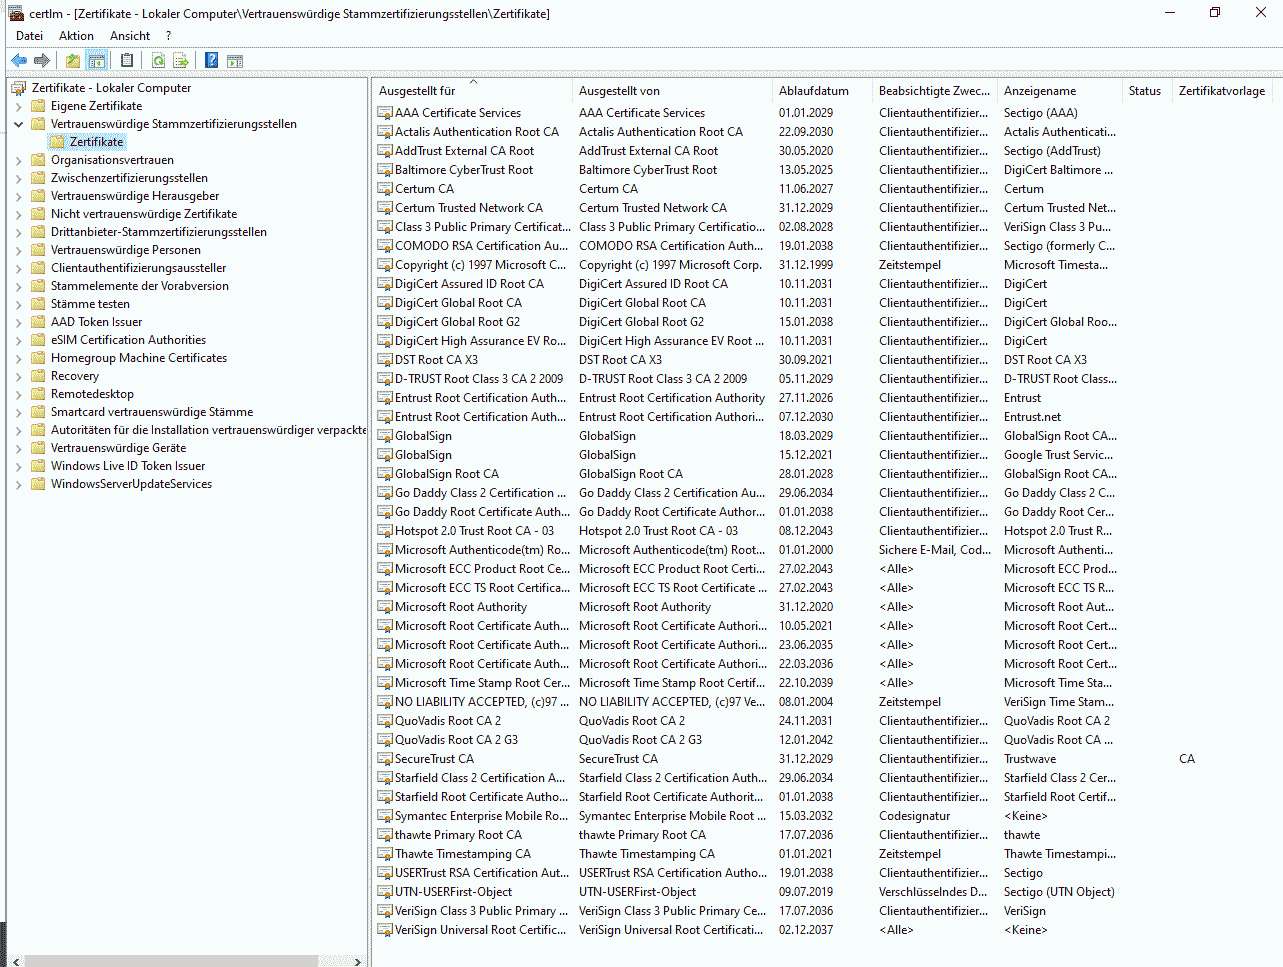Open the Ansicht menu
Screen dimensions: 1283x967
click(x=130, y=36)
